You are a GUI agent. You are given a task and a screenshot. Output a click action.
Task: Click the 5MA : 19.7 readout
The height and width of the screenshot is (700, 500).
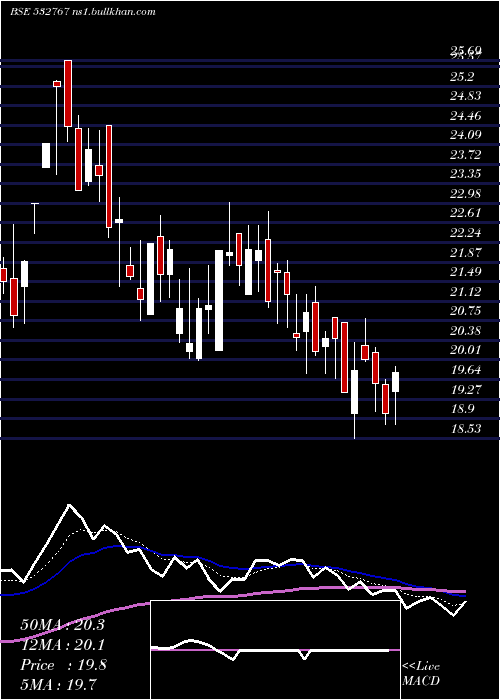(x=58, y=684)
